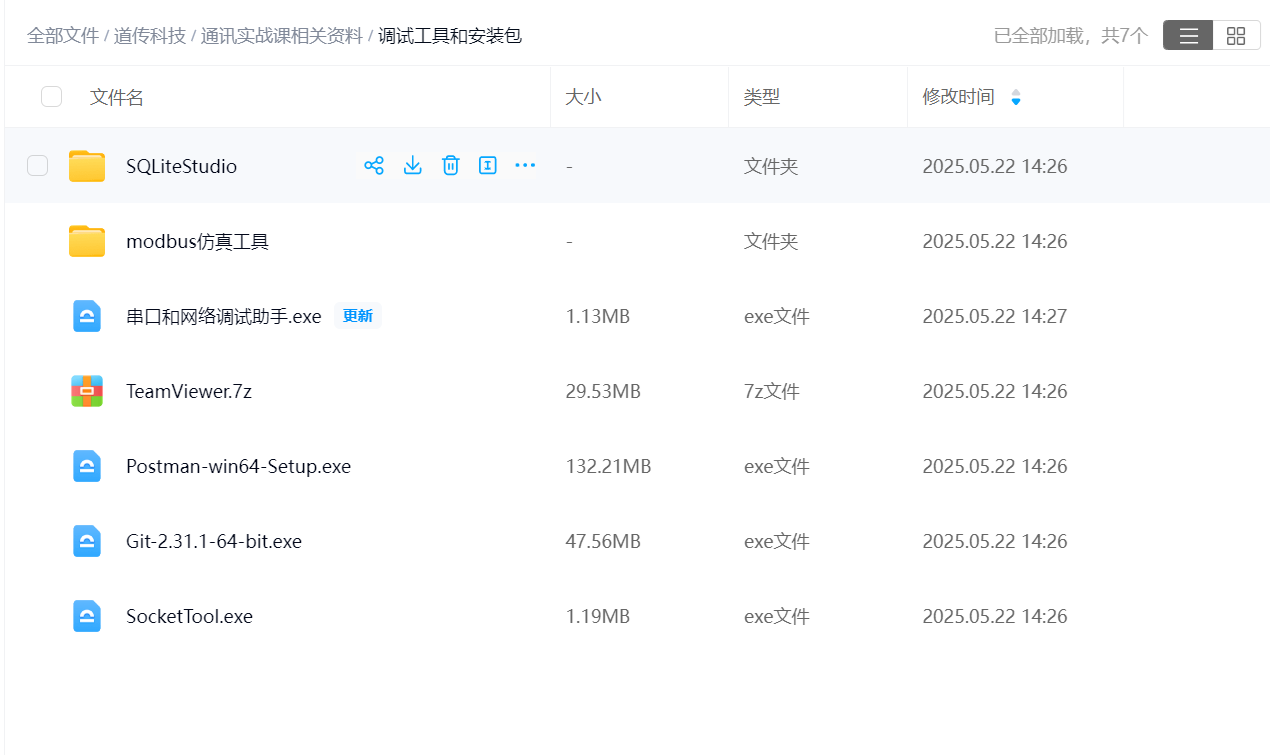Switch to grid view

(1236, 36)
